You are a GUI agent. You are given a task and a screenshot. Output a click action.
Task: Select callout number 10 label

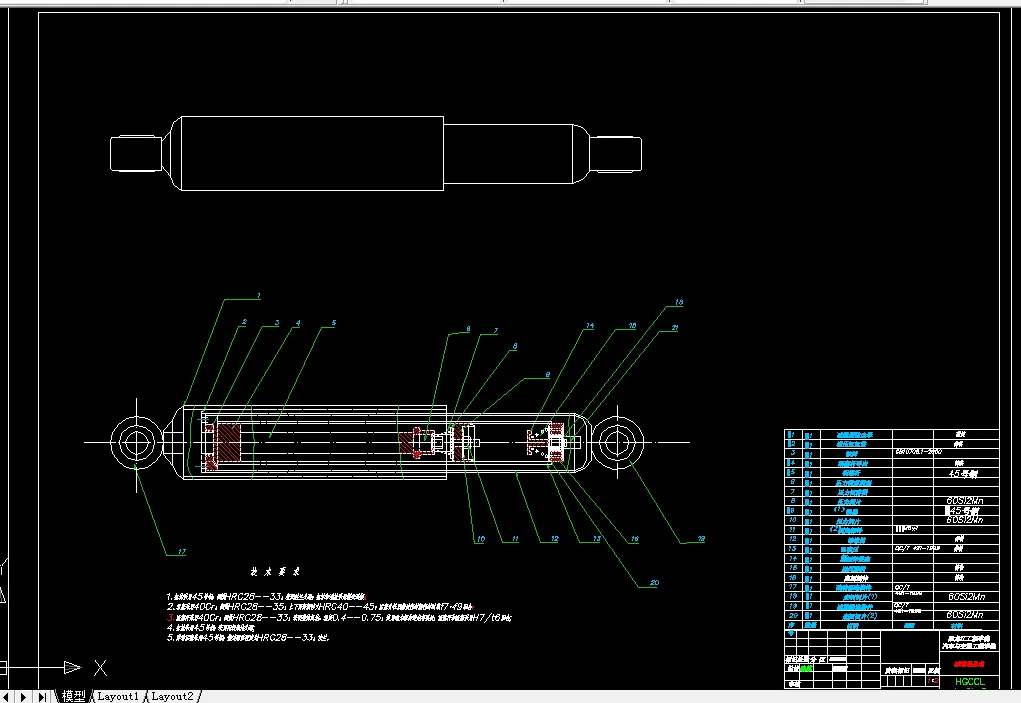(481, 539)
